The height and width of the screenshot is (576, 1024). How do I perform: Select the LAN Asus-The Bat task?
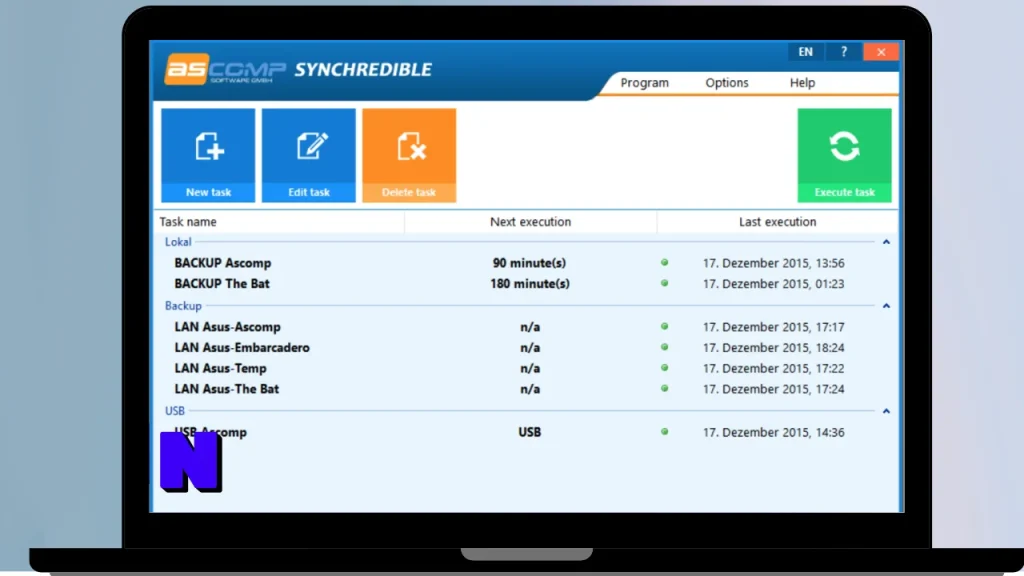tap(227, 389)
